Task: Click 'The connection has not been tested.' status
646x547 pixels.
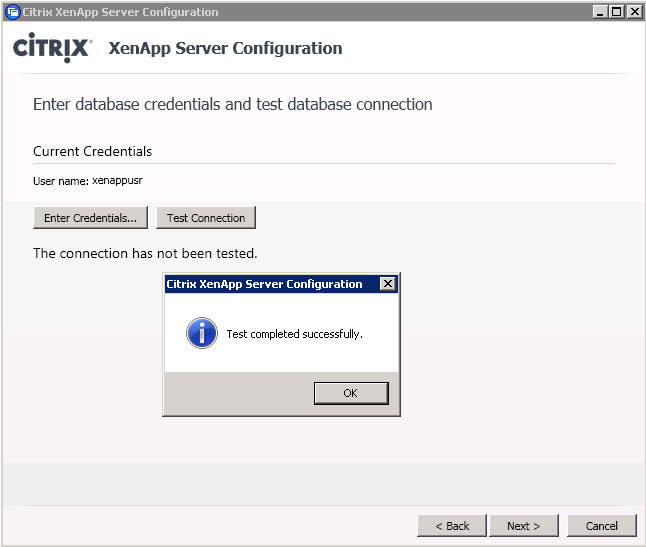Action: tap(145, 253)
